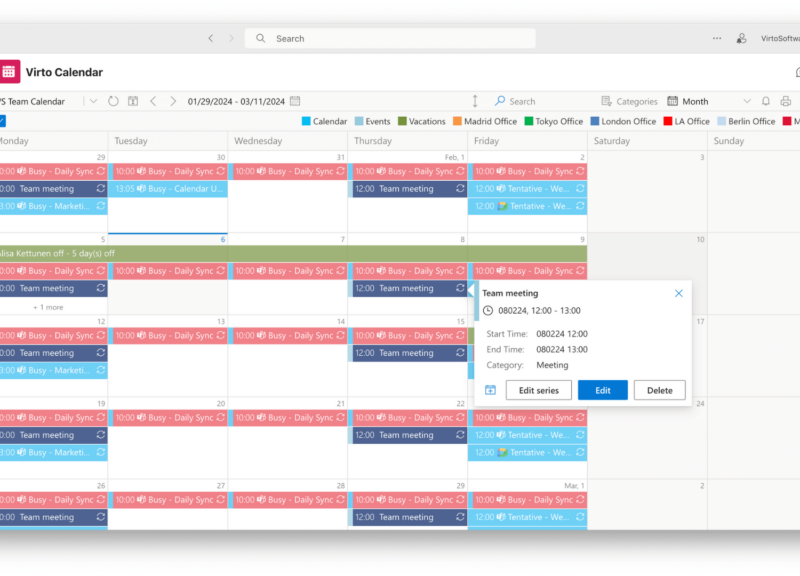800x576 pixels.
Task: Select day number 6 on Tuesday
Action: [x=223, y=239]
